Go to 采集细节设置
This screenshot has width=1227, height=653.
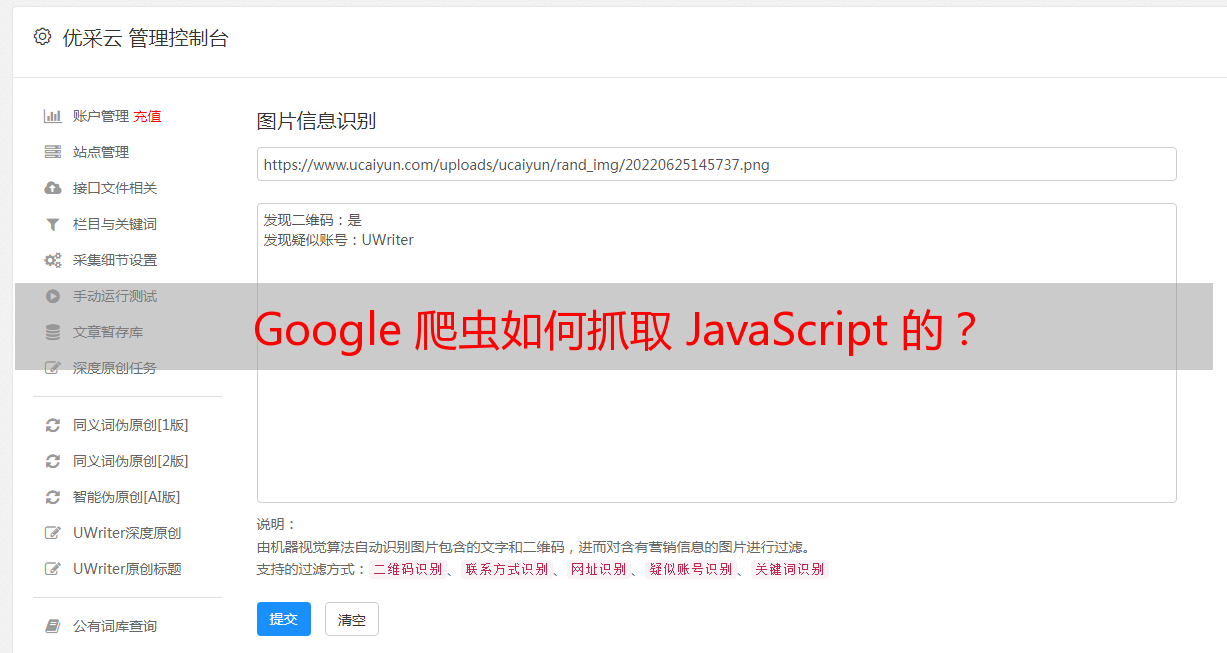tap(115, 260)
